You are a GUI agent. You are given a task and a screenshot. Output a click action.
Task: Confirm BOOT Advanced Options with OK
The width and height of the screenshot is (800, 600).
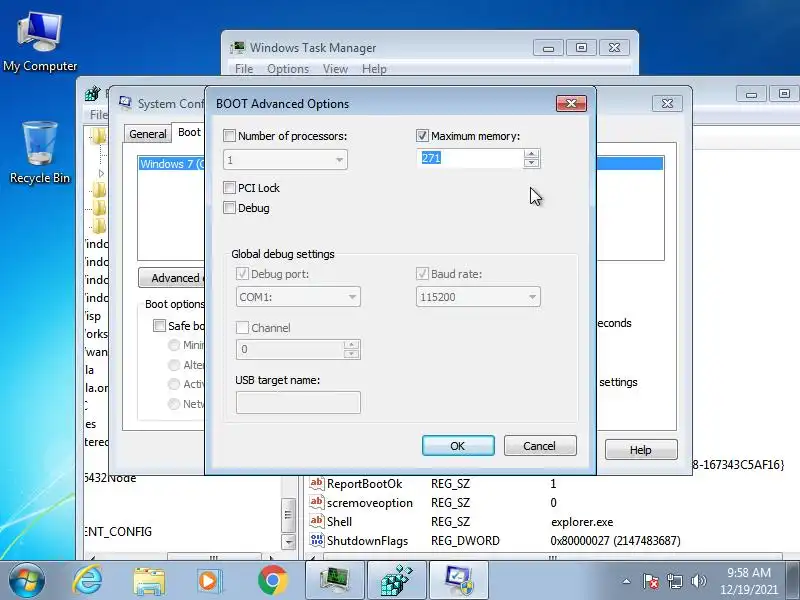(x=458, y=446)
